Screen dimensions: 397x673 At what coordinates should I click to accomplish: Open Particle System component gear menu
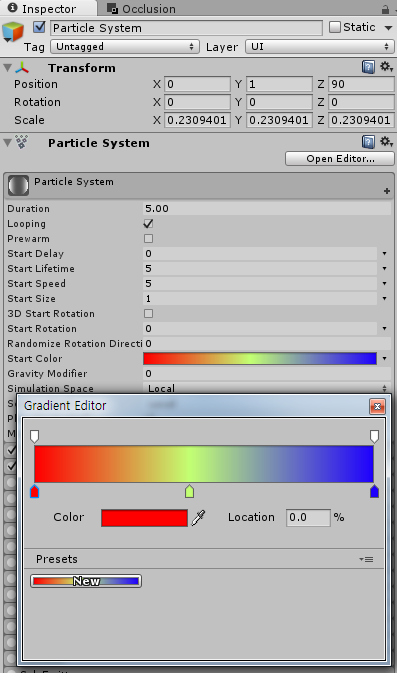386,142
